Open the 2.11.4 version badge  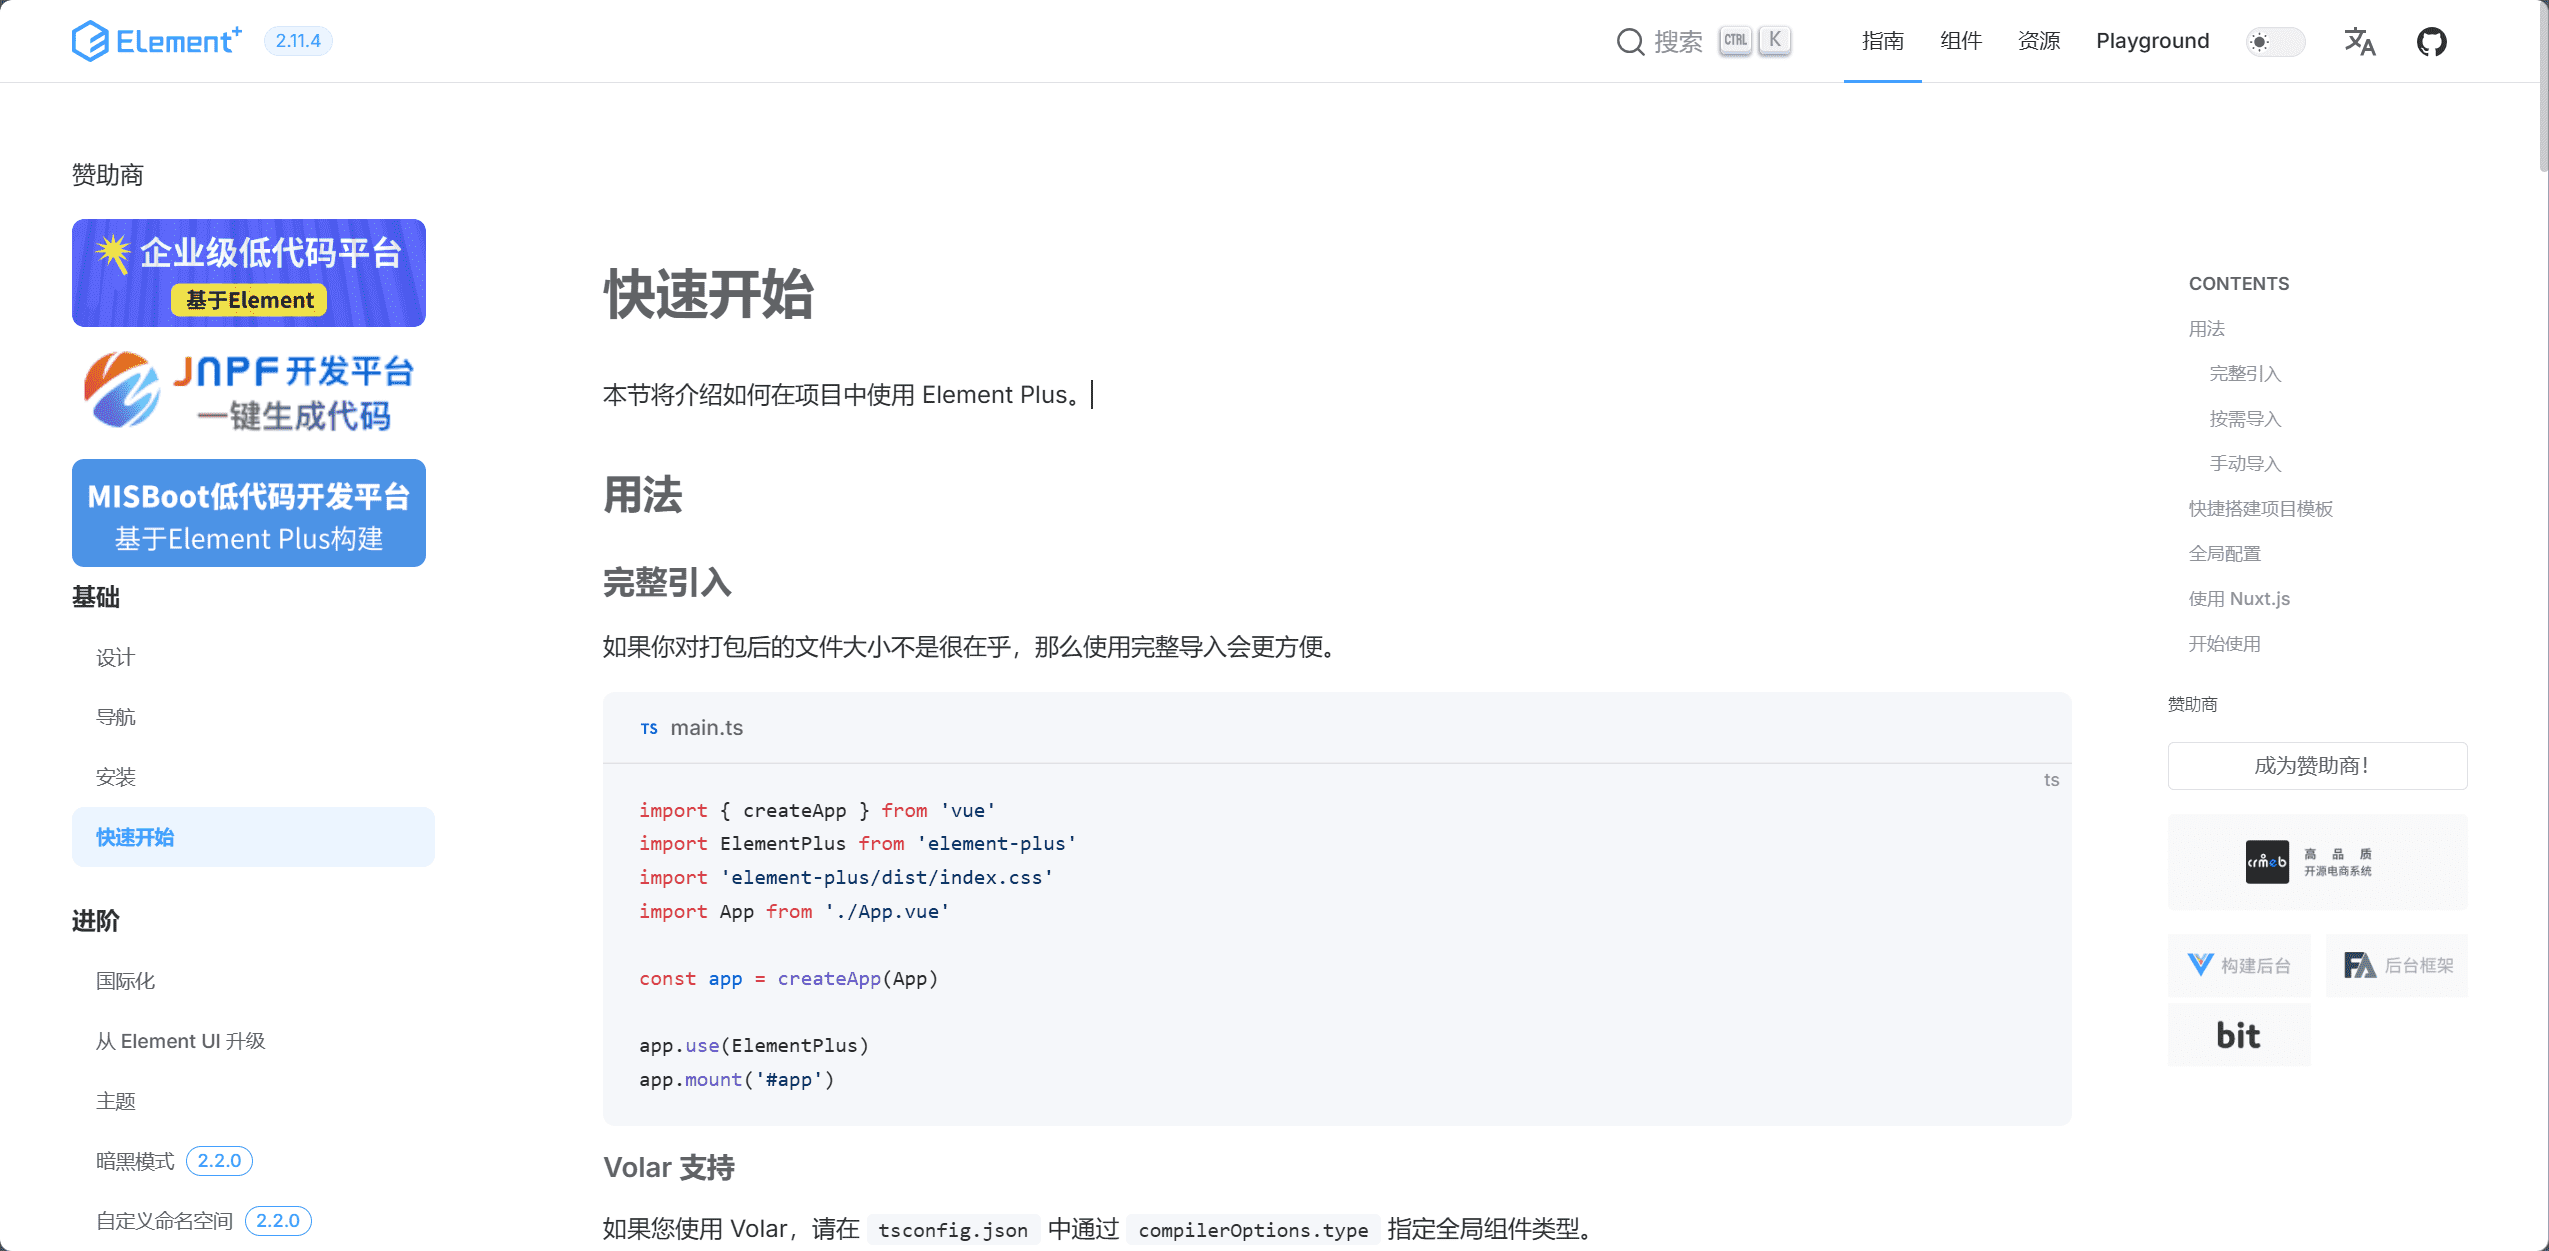(x=298, y=41)
